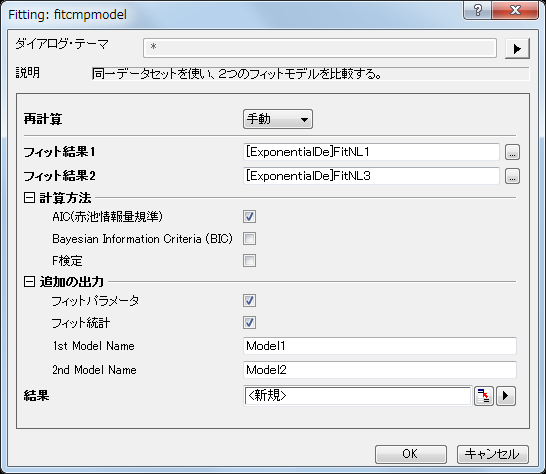The width and height of the screenshot is (546, 474).
Task: Click フィット結果2 input field
Action: pos(371,176)
